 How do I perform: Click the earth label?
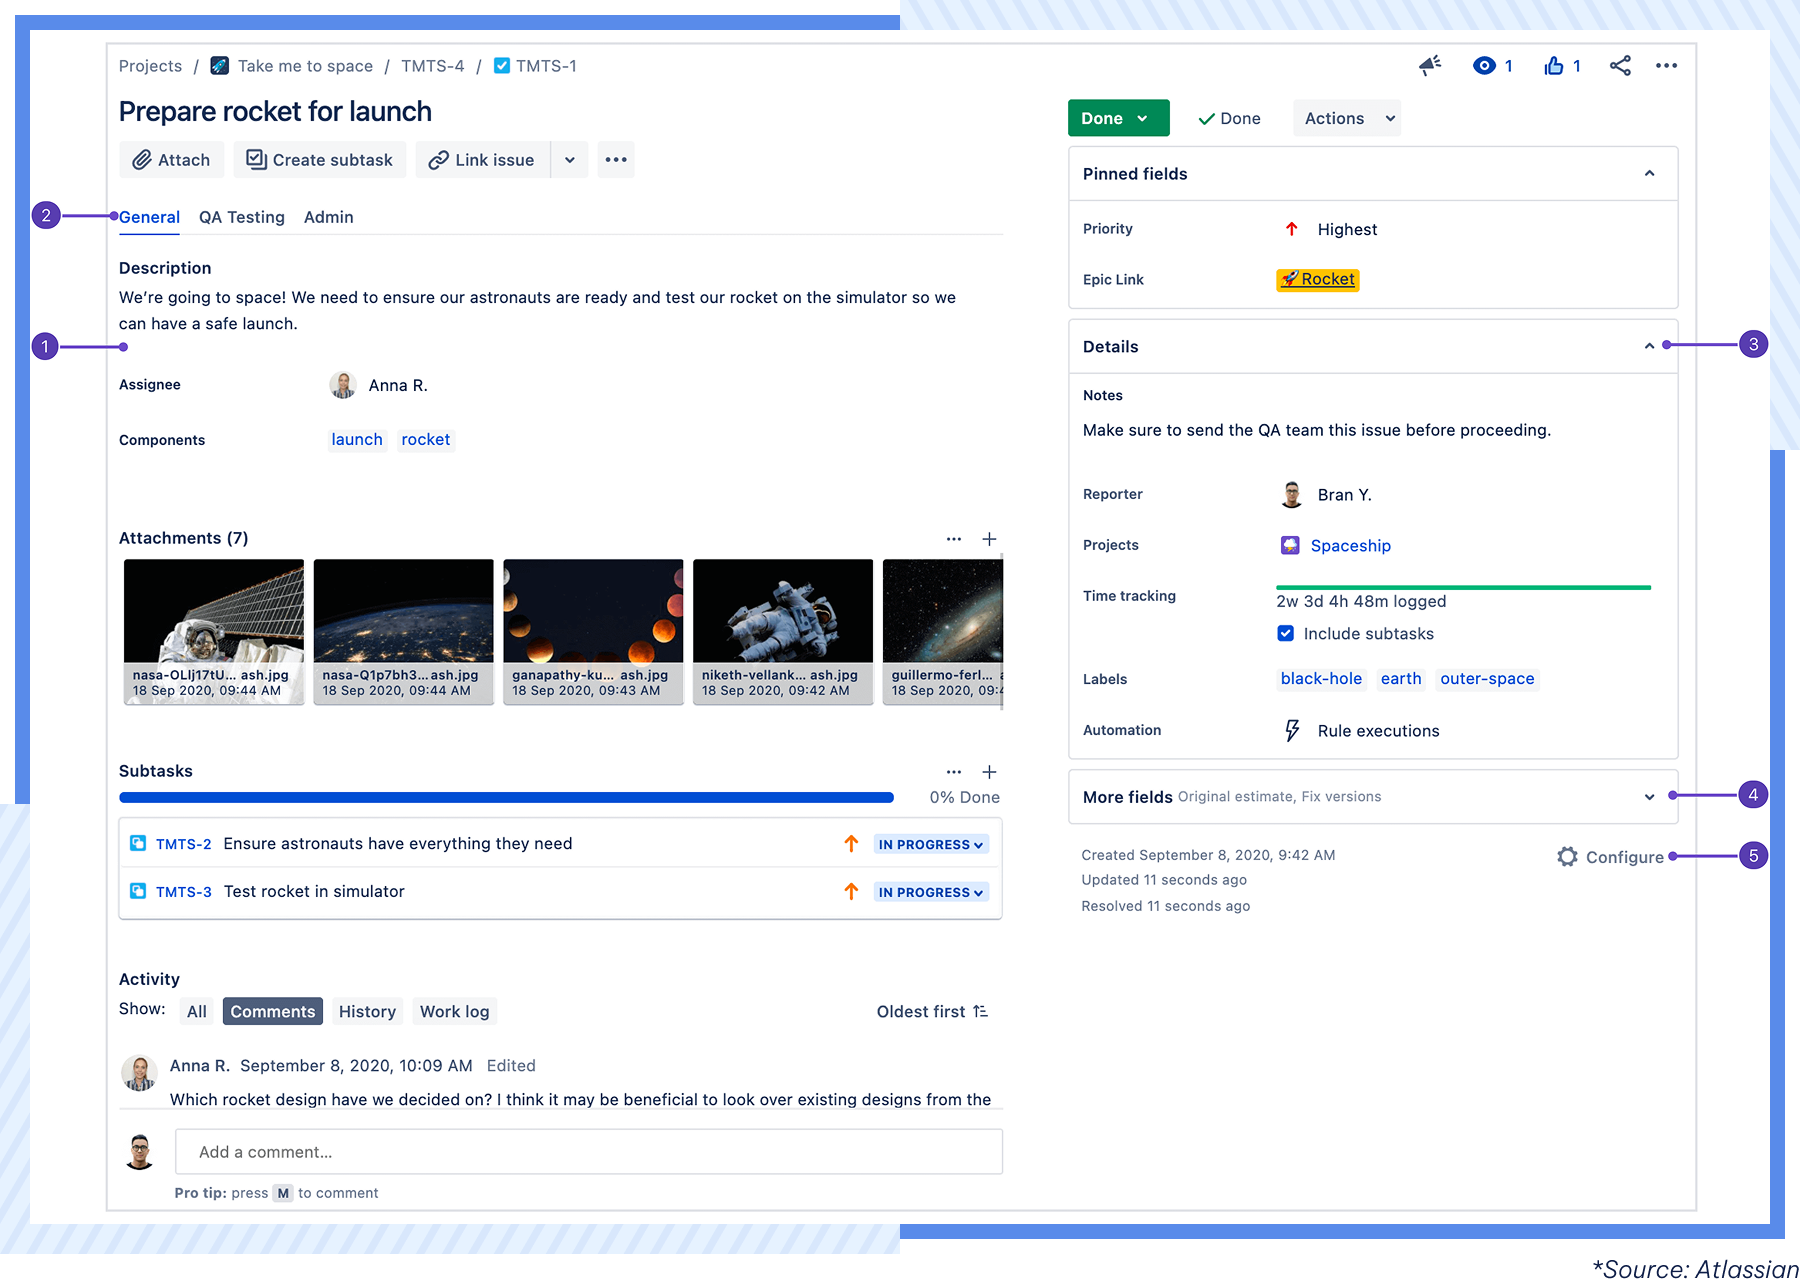(x=1400, y=679)
